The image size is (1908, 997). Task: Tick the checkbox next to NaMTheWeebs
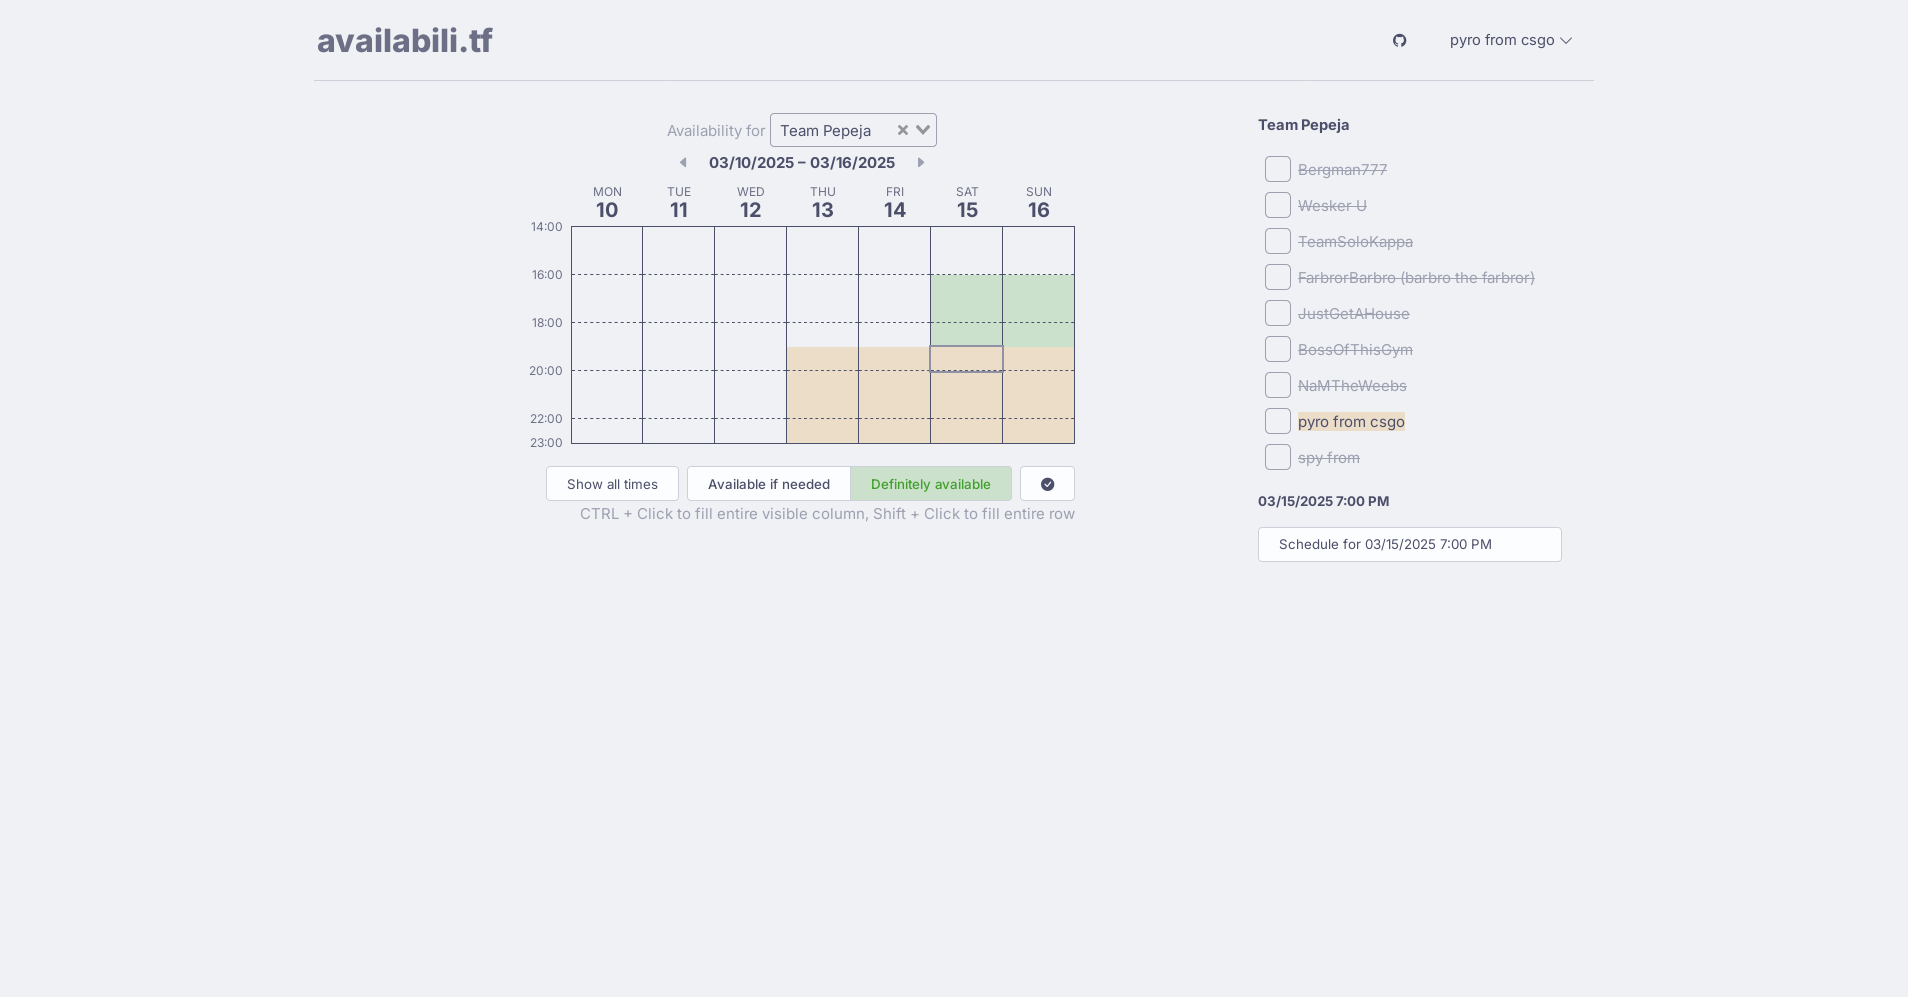click(1277, 386)
